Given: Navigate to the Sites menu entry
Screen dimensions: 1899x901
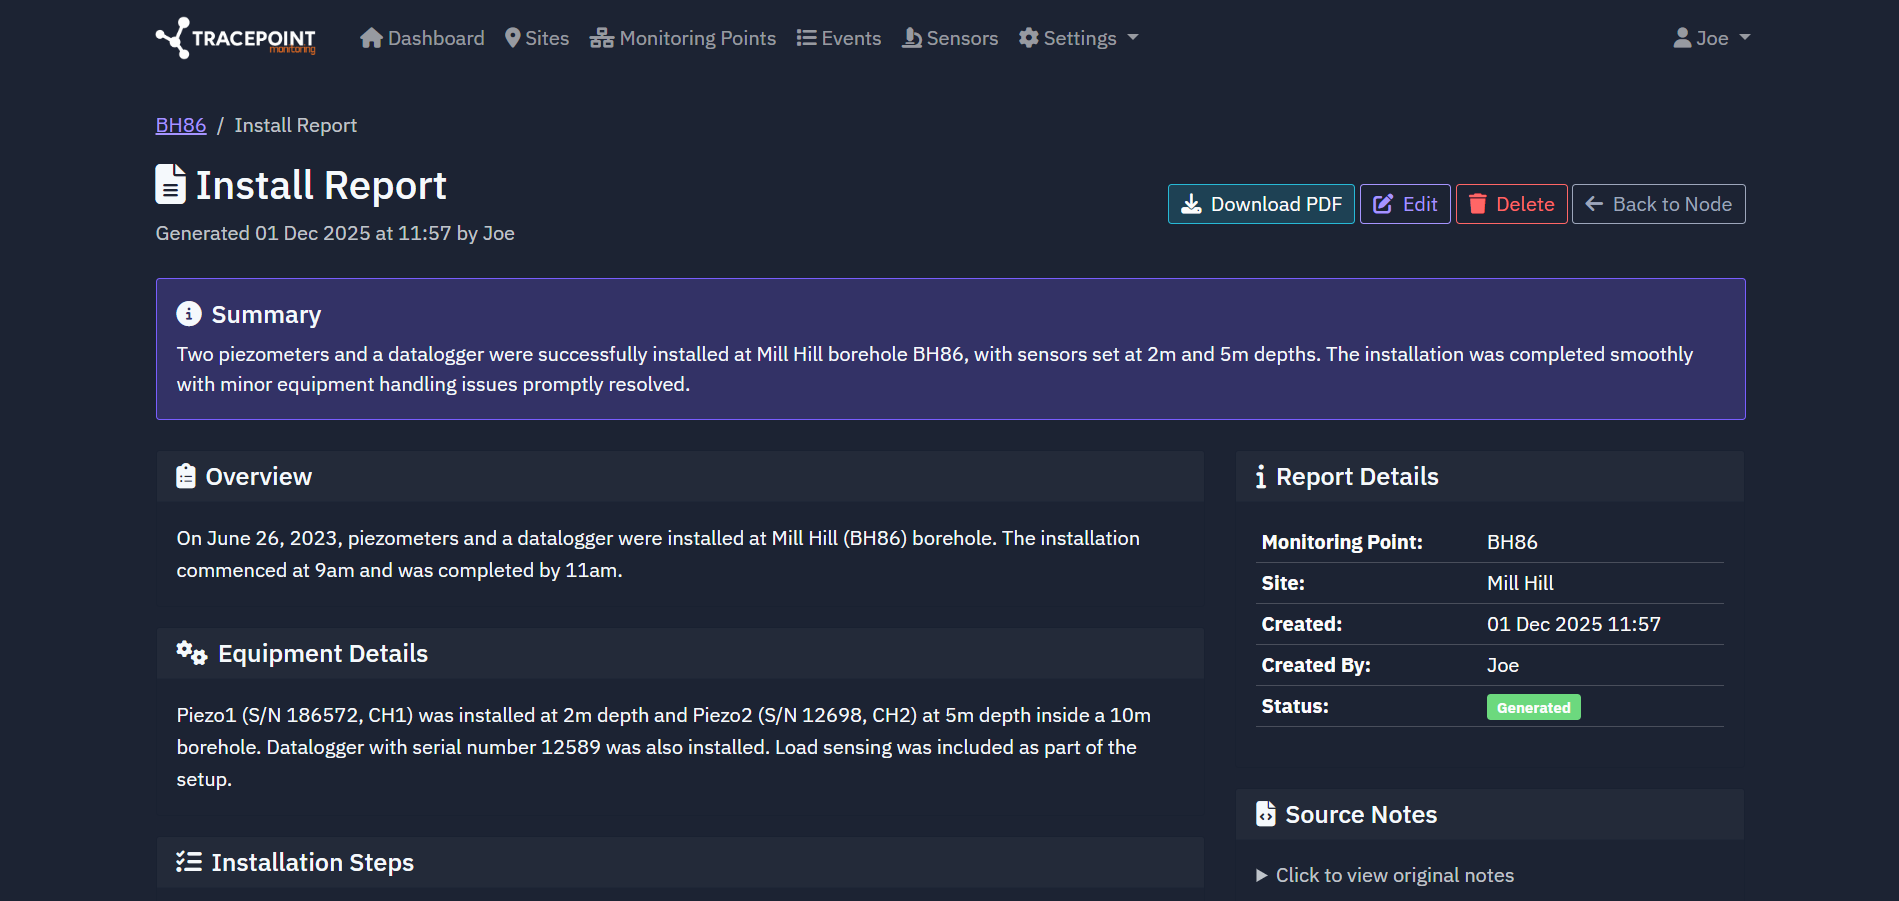Looking at the screenshot, I should coord(537,37).
